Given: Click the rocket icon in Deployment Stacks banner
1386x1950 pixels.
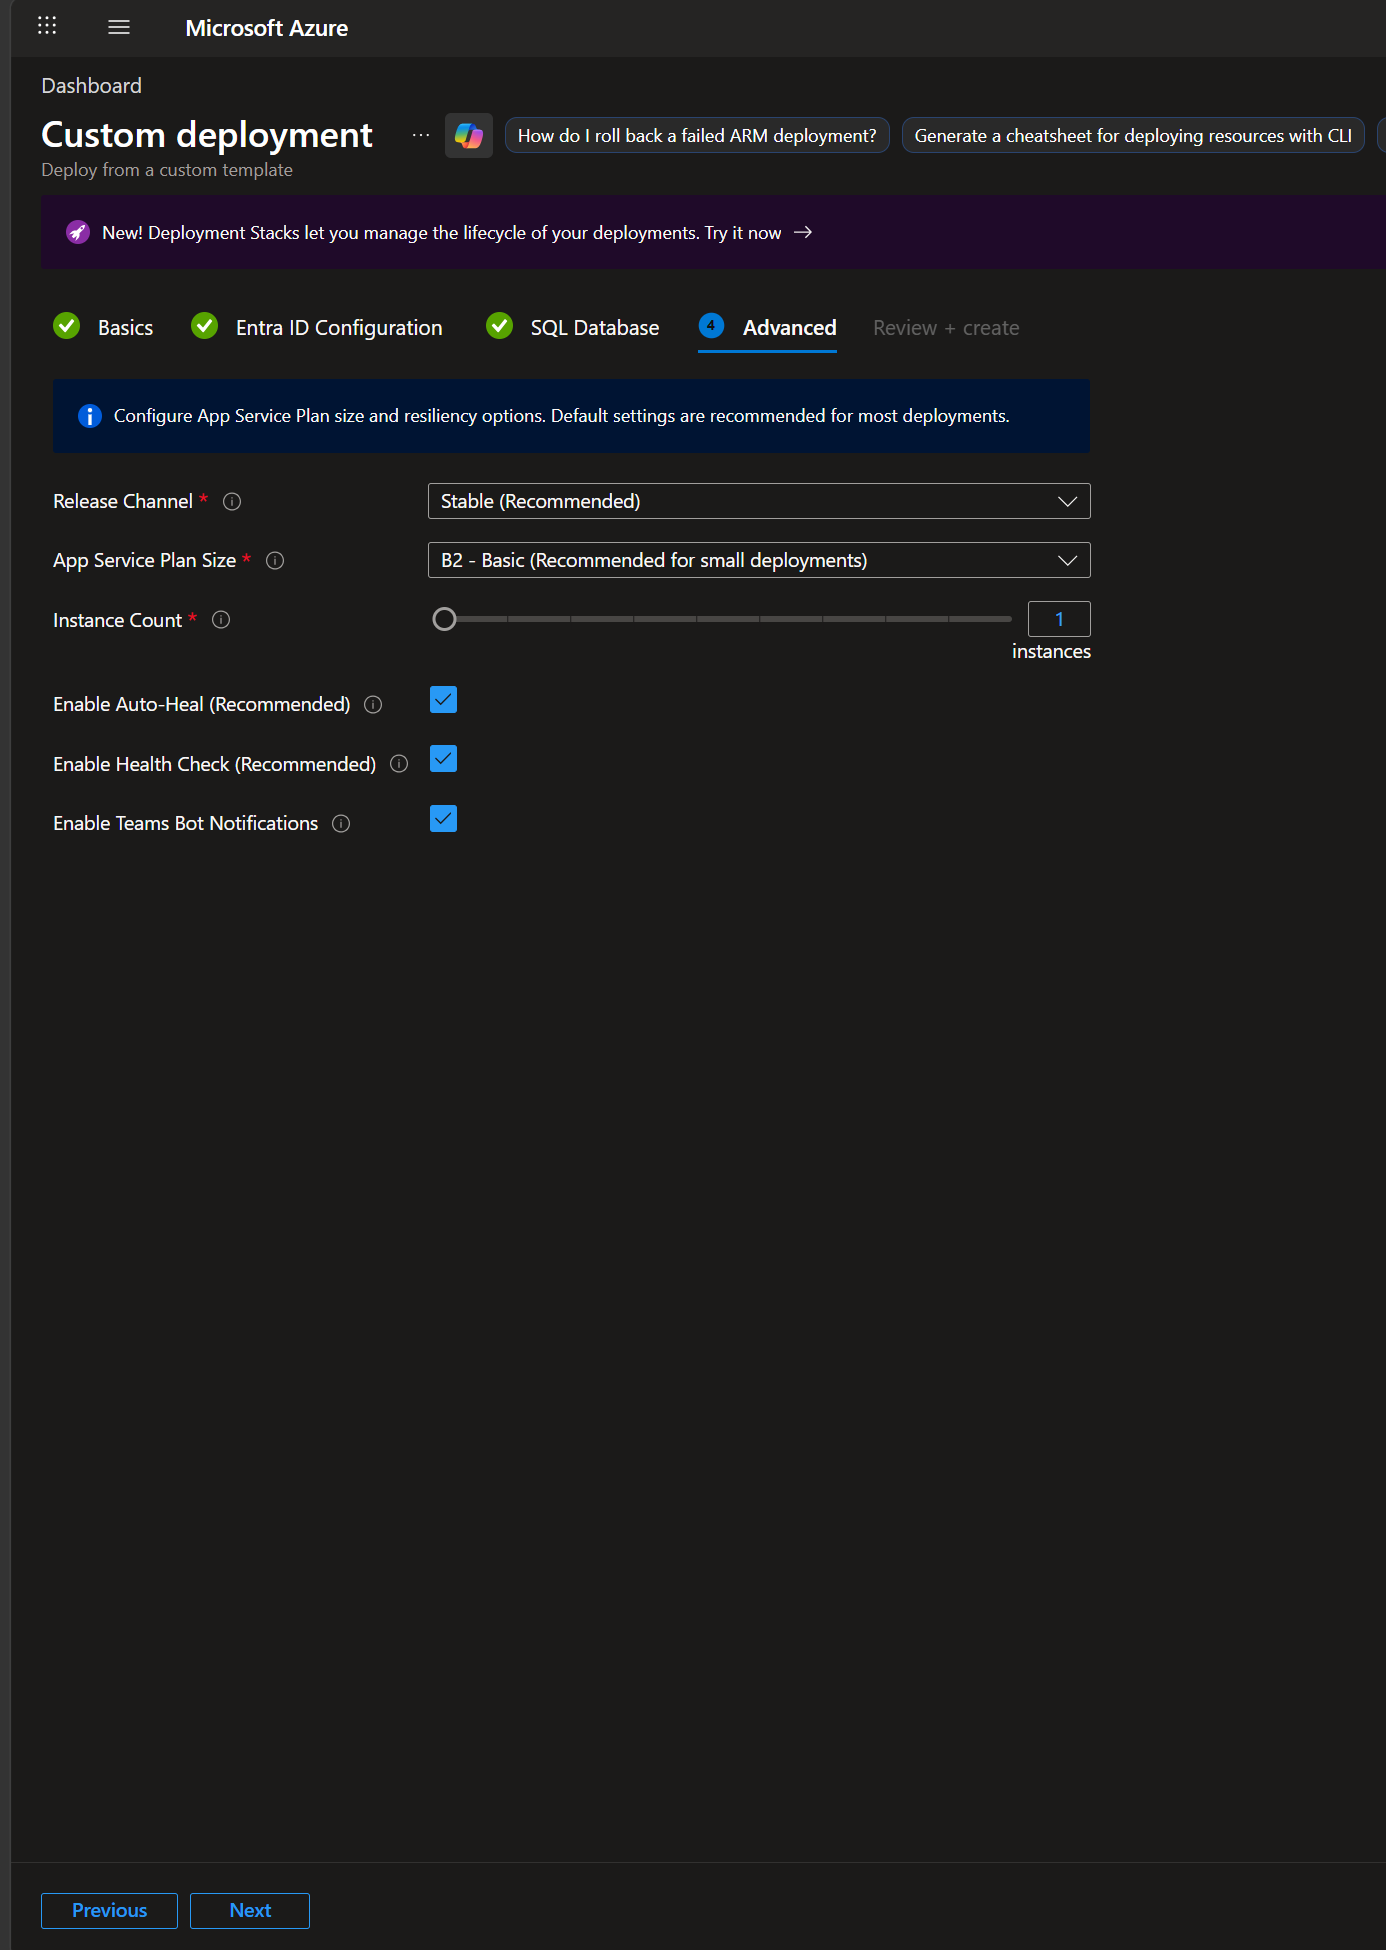Looking at the screenshot, I should [x=78, y=232].
